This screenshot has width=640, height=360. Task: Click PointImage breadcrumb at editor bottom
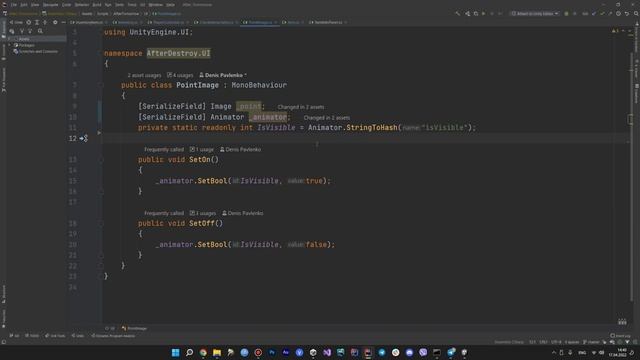tap(134, 328)
